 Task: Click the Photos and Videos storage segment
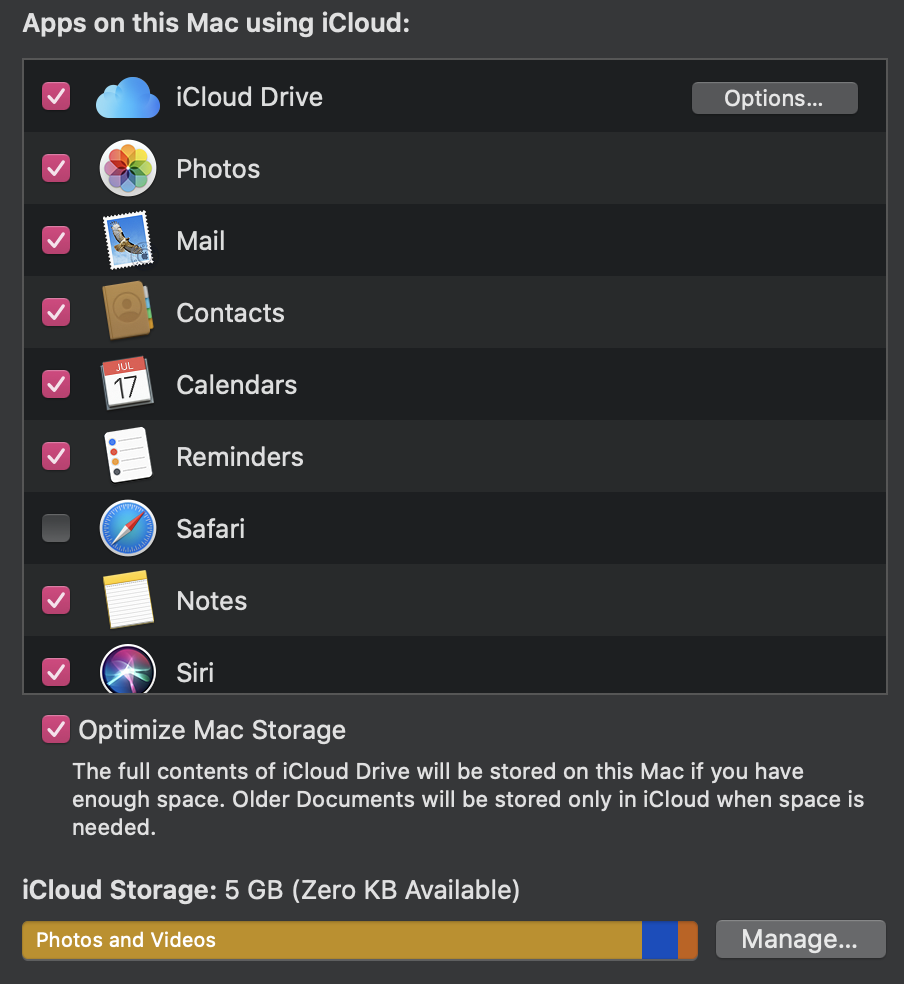point(330,940)
